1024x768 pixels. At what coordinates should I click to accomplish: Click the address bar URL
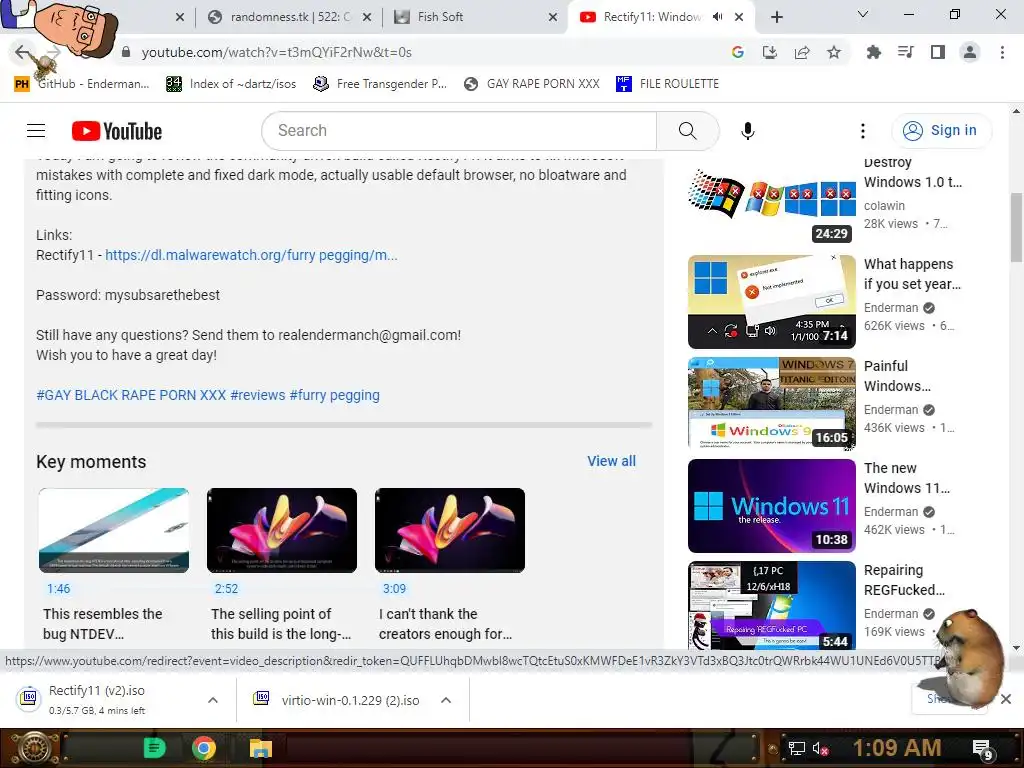(277, 52)
